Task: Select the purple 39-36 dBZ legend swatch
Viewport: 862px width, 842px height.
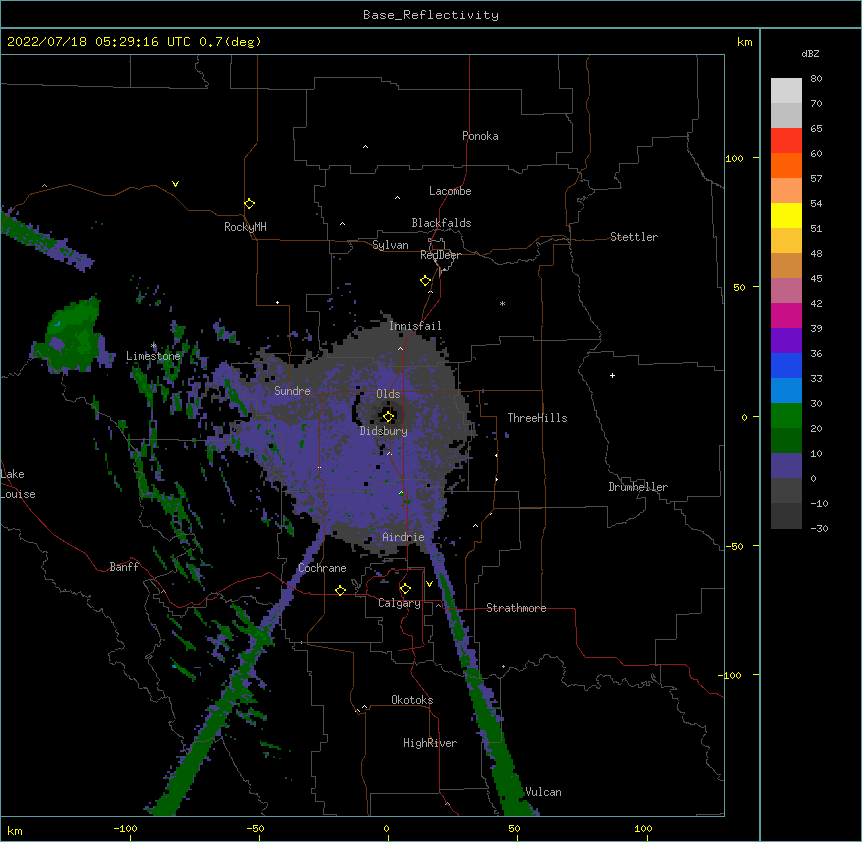Action: click(x=786, y=340)
